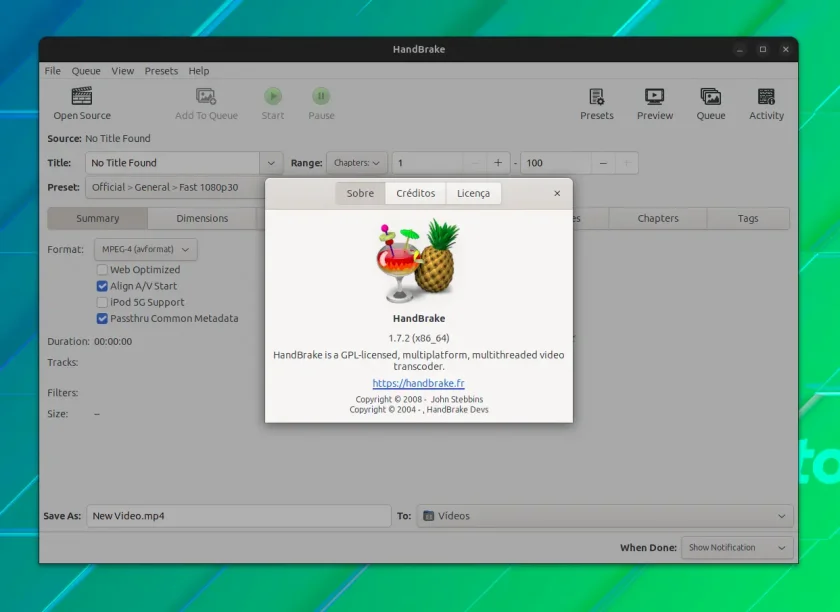Open the Help menu
Screen dimensions: 840x612
click(x=199, y=71)
